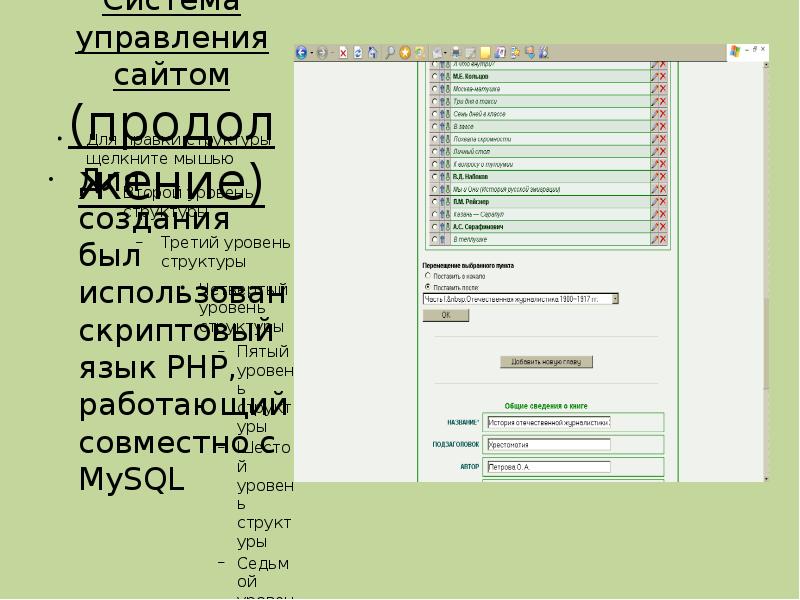Choose the 'Поставить после' radio button
The image size is (800, 600).
coord(429,286)
